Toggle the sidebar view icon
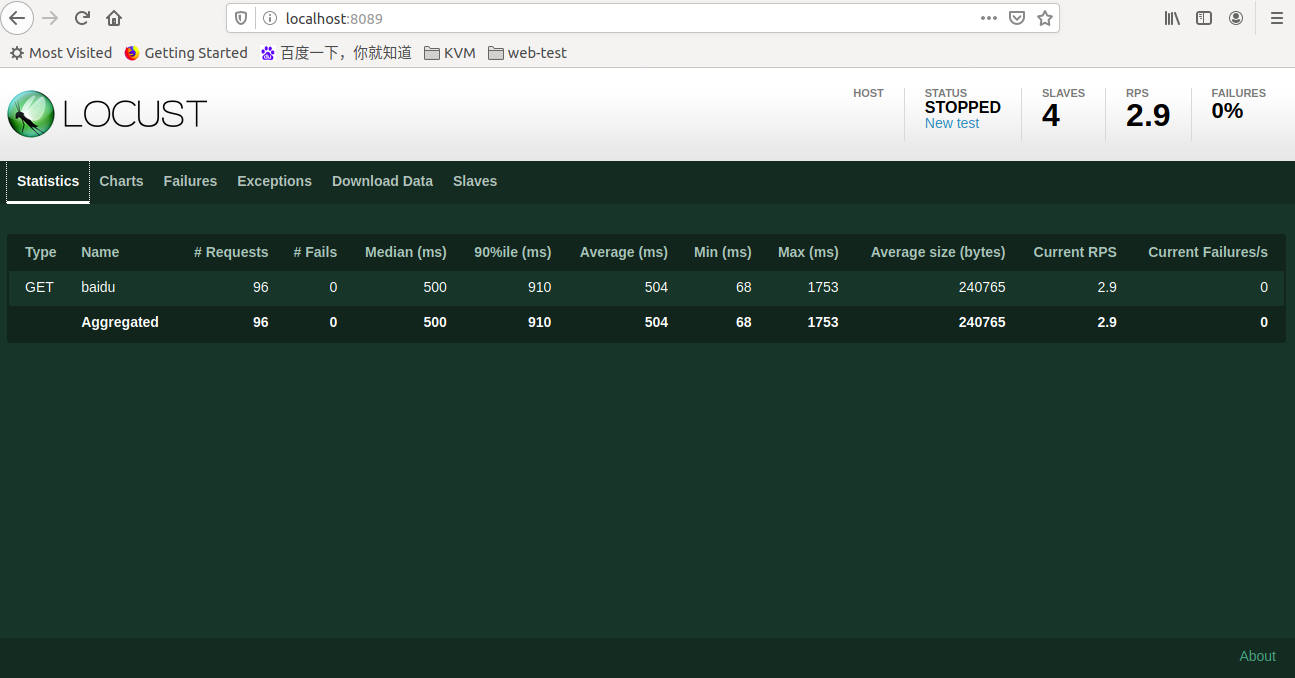Viewport: 1295px width, 678px height. (1204, 18)
